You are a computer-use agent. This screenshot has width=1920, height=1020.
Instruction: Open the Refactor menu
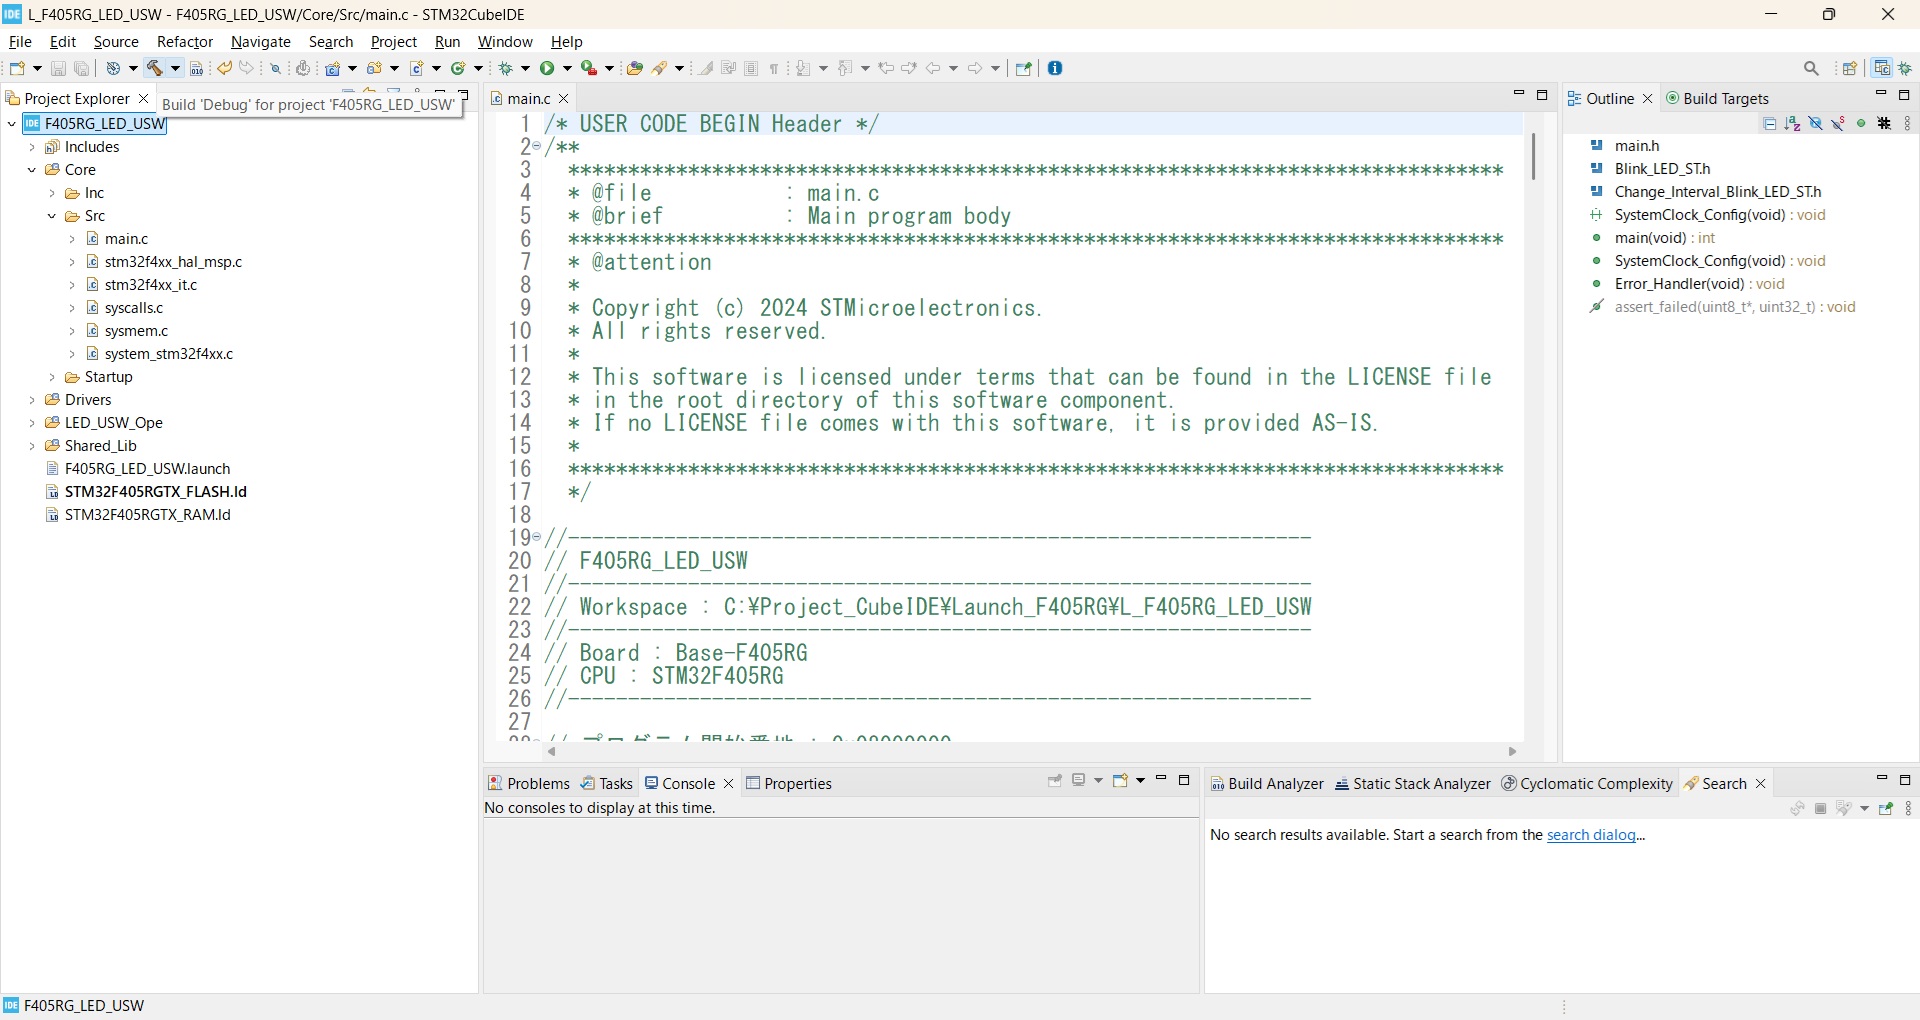click(x=185, y=42)
